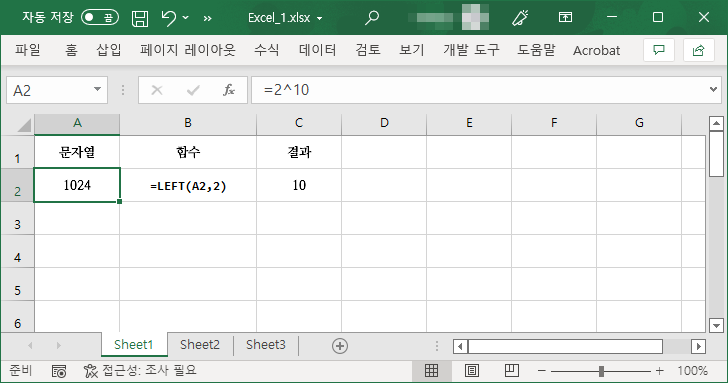The image size is (728, 383).
Task: Click cell B1 containing 함수
Action: click(x=188, y=152)
